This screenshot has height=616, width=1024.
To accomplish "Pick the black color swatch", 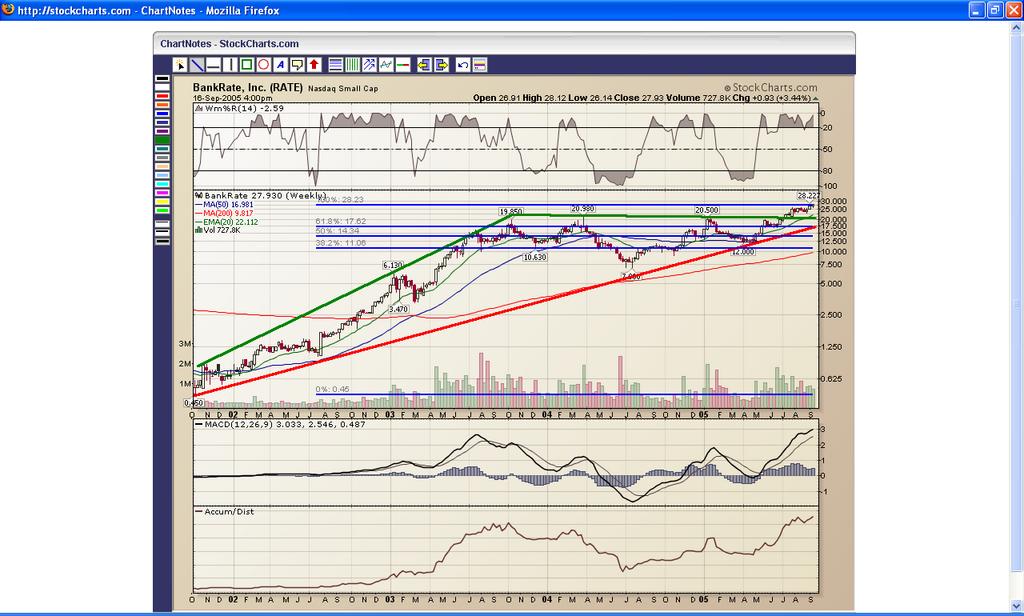I will (162, 78).
